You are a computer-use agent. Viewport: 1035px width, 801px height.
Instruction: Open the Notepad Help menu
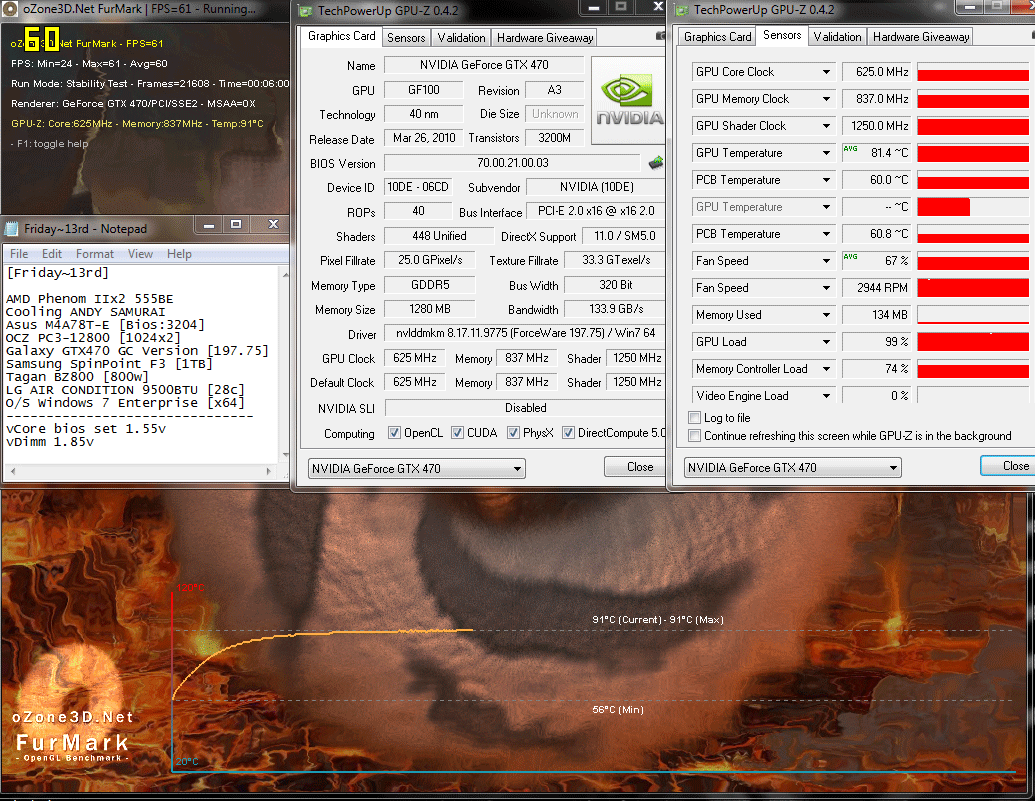tap(179, 254)
